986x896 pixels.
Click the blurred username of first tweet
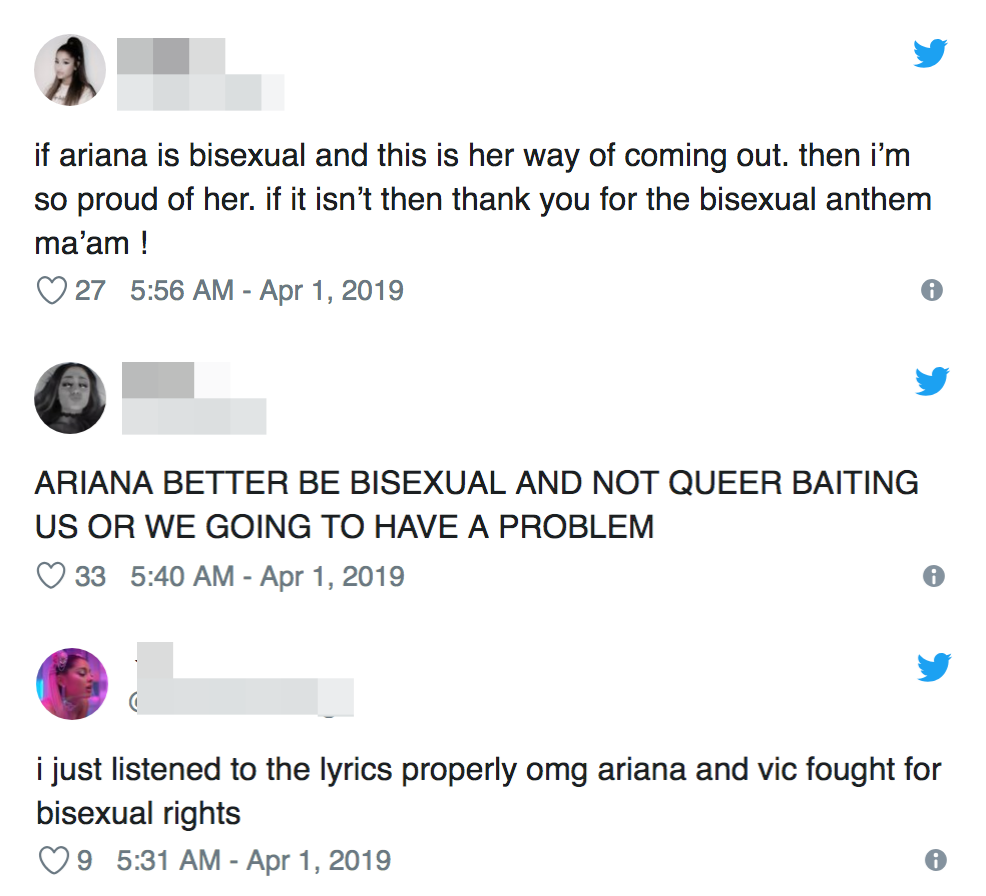pyautogui.click(x=171, y=56)
